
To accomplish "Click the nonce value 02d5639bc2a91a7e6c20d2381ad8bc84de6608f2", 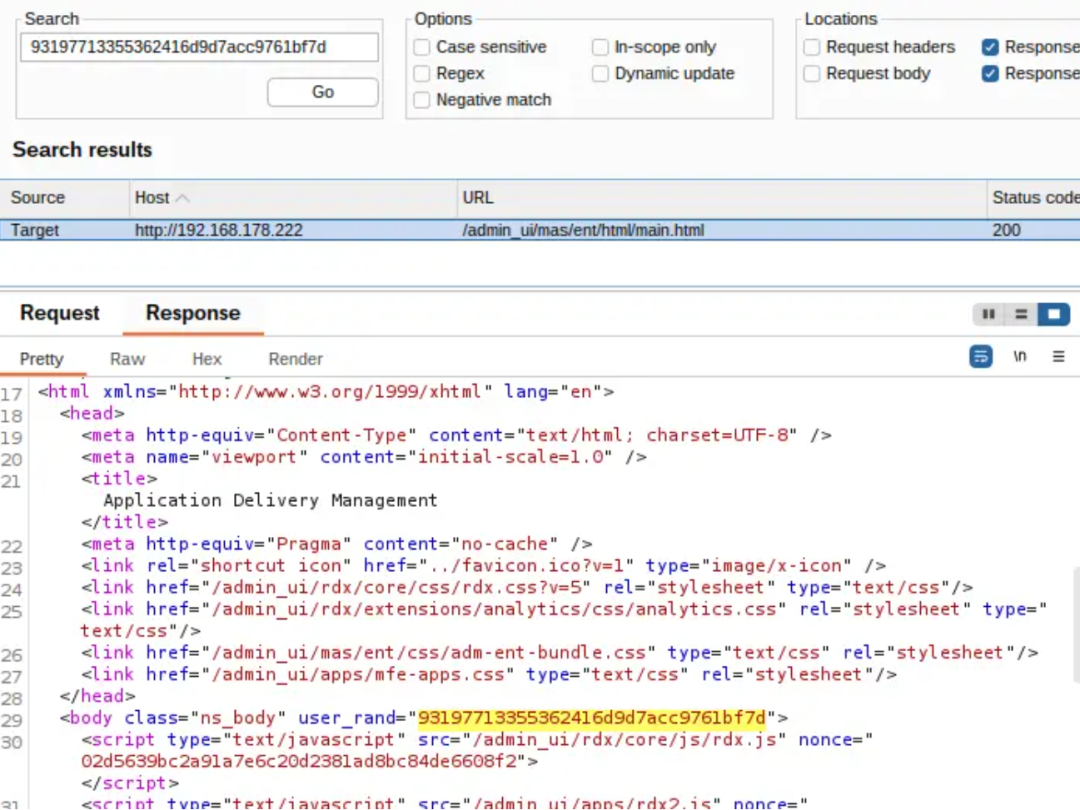I will pos(298,761).
